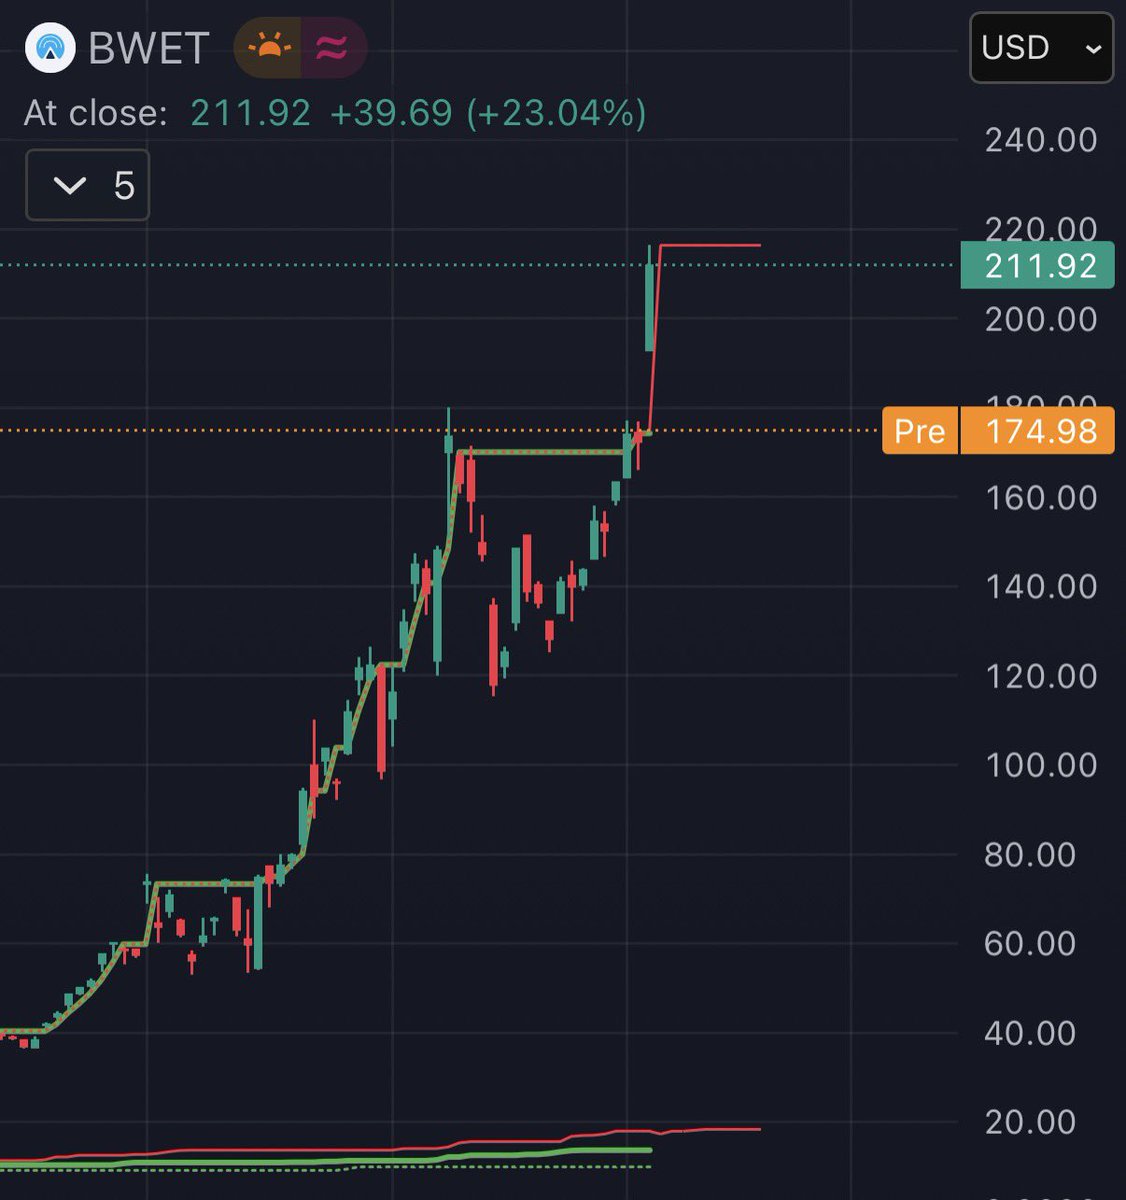Click the 160.00 price axis label
This screenshot has height=1200, width=1126.
(1041, 497)
